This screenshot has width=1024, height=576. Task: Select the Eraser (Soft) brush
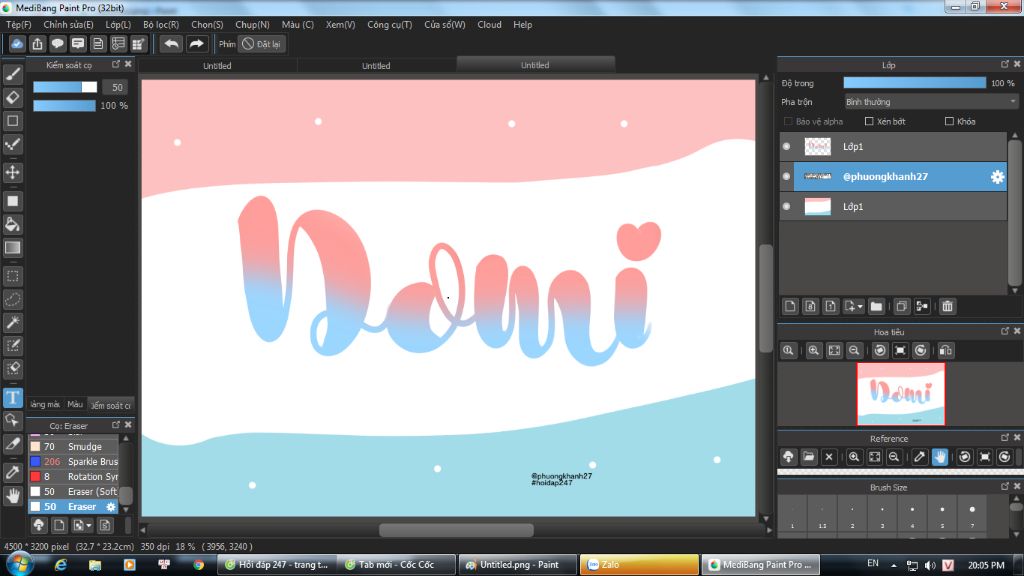(74, 492)
